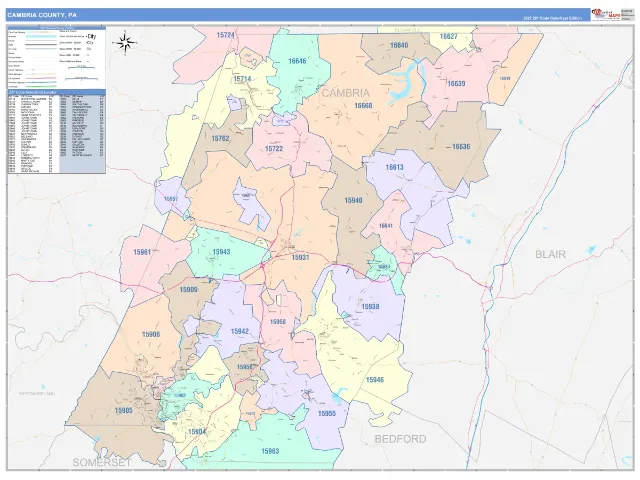Select ZIP code 15904 label
This screenshot has height=480, width=640.
click(197, 432)
